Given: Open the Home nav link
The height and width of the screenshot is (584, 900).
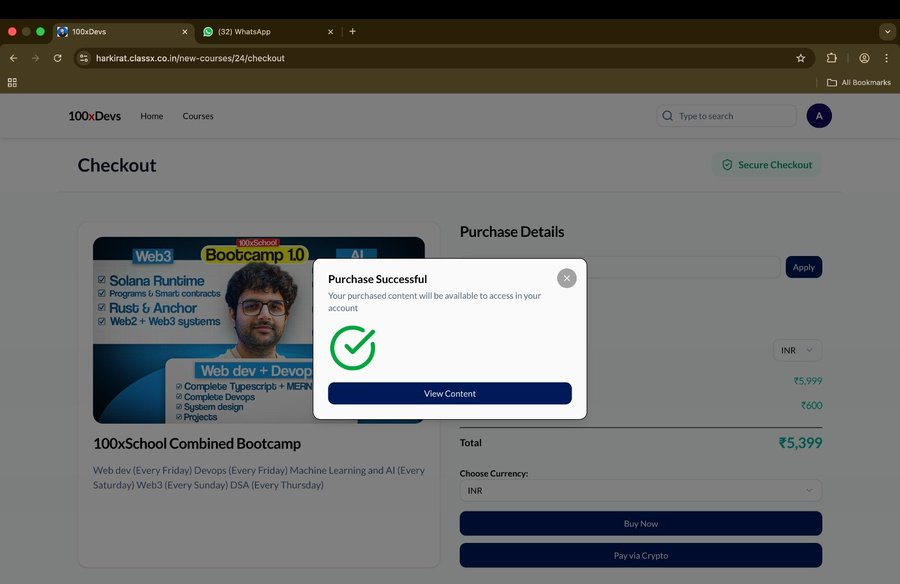Looking at the screenshot, I should (x=152, y=116).
